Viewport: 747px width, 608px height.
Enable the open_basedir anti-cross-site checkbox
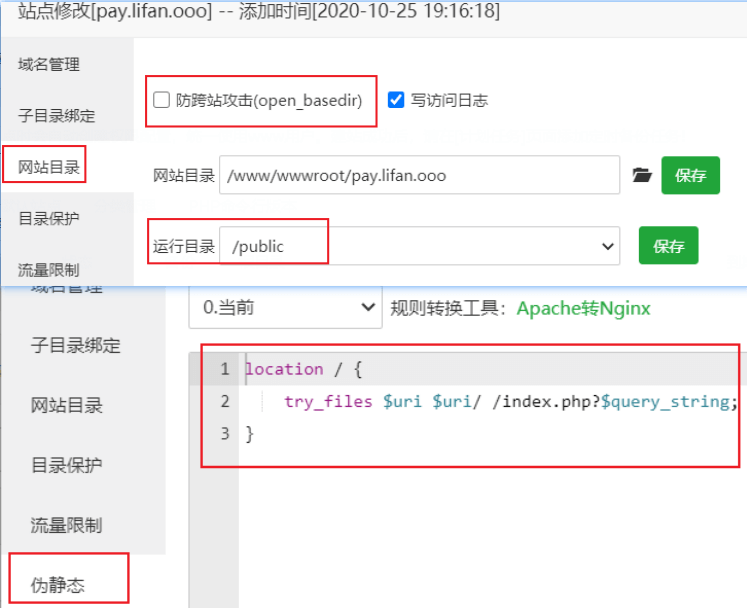(161, 100)
